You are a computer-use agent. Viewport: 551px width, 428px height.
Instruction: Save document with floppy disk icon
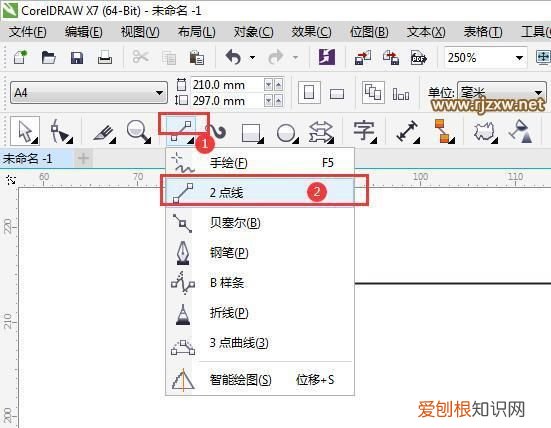[77, 57]
